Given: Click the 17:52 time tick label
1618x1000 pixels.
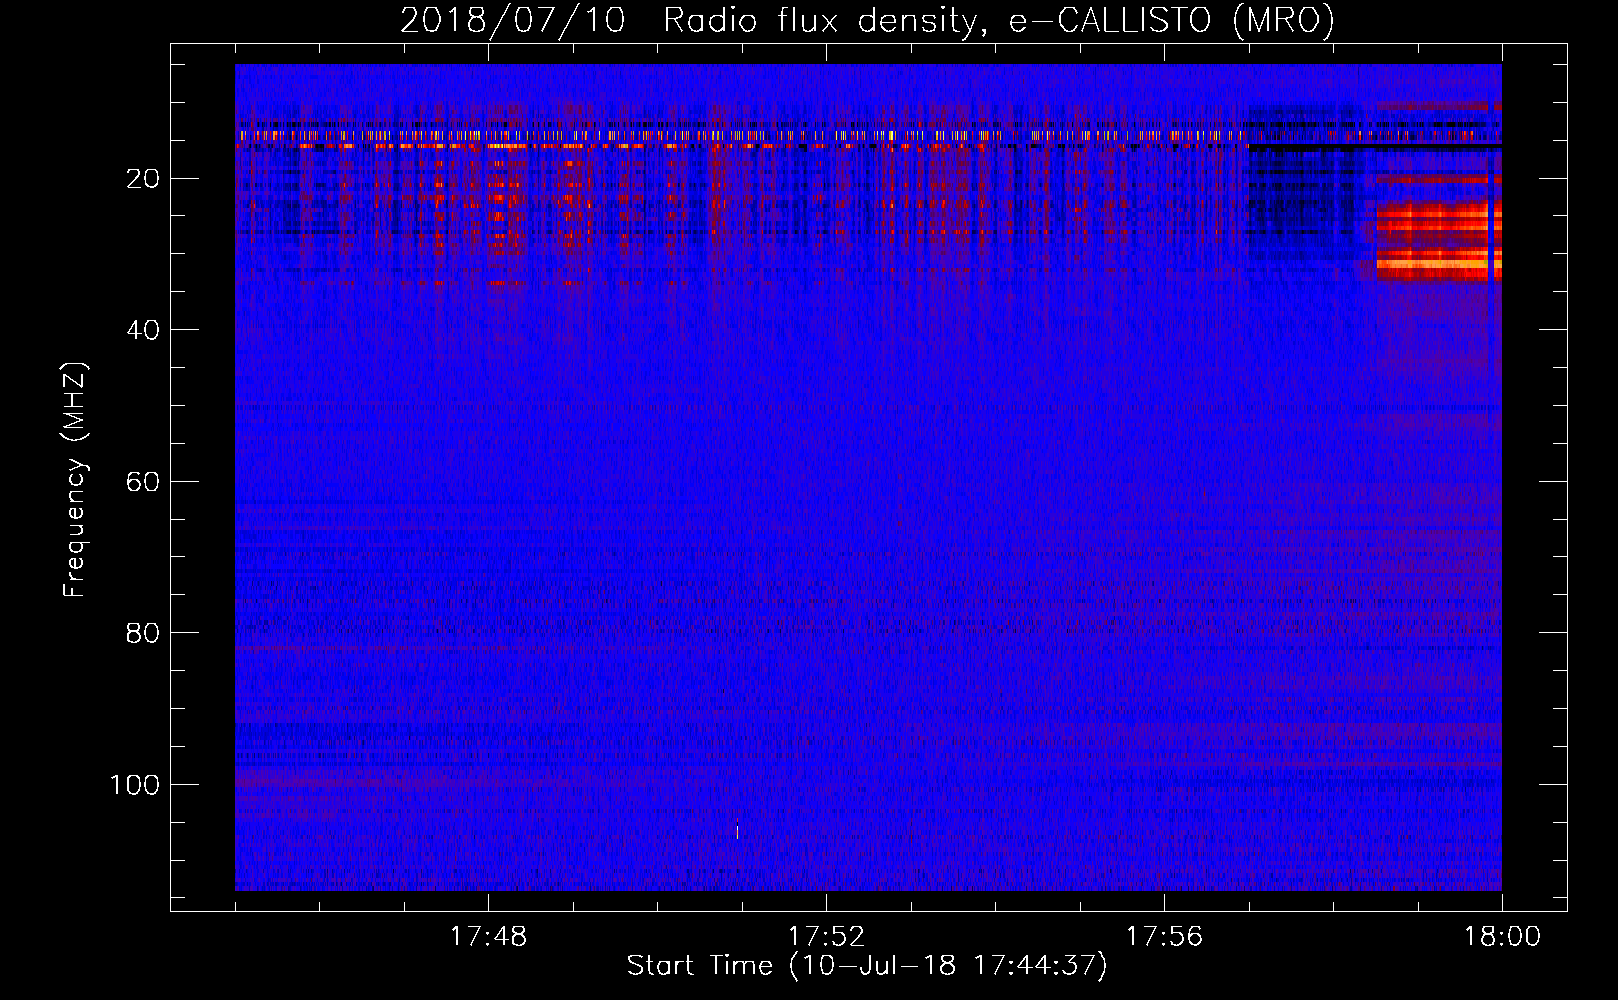Looking at the screenshot, I should (x=826, y=937).
